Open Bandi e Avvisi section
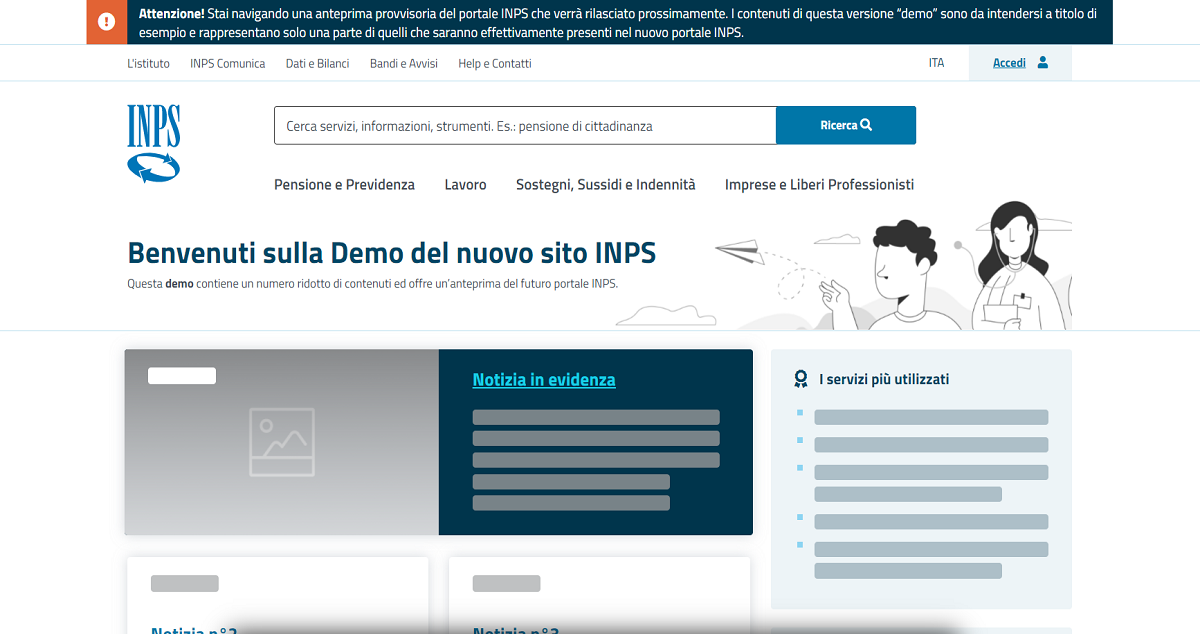Image resolution: width=1200 pixels, height=634 pixels. point(404,63)
